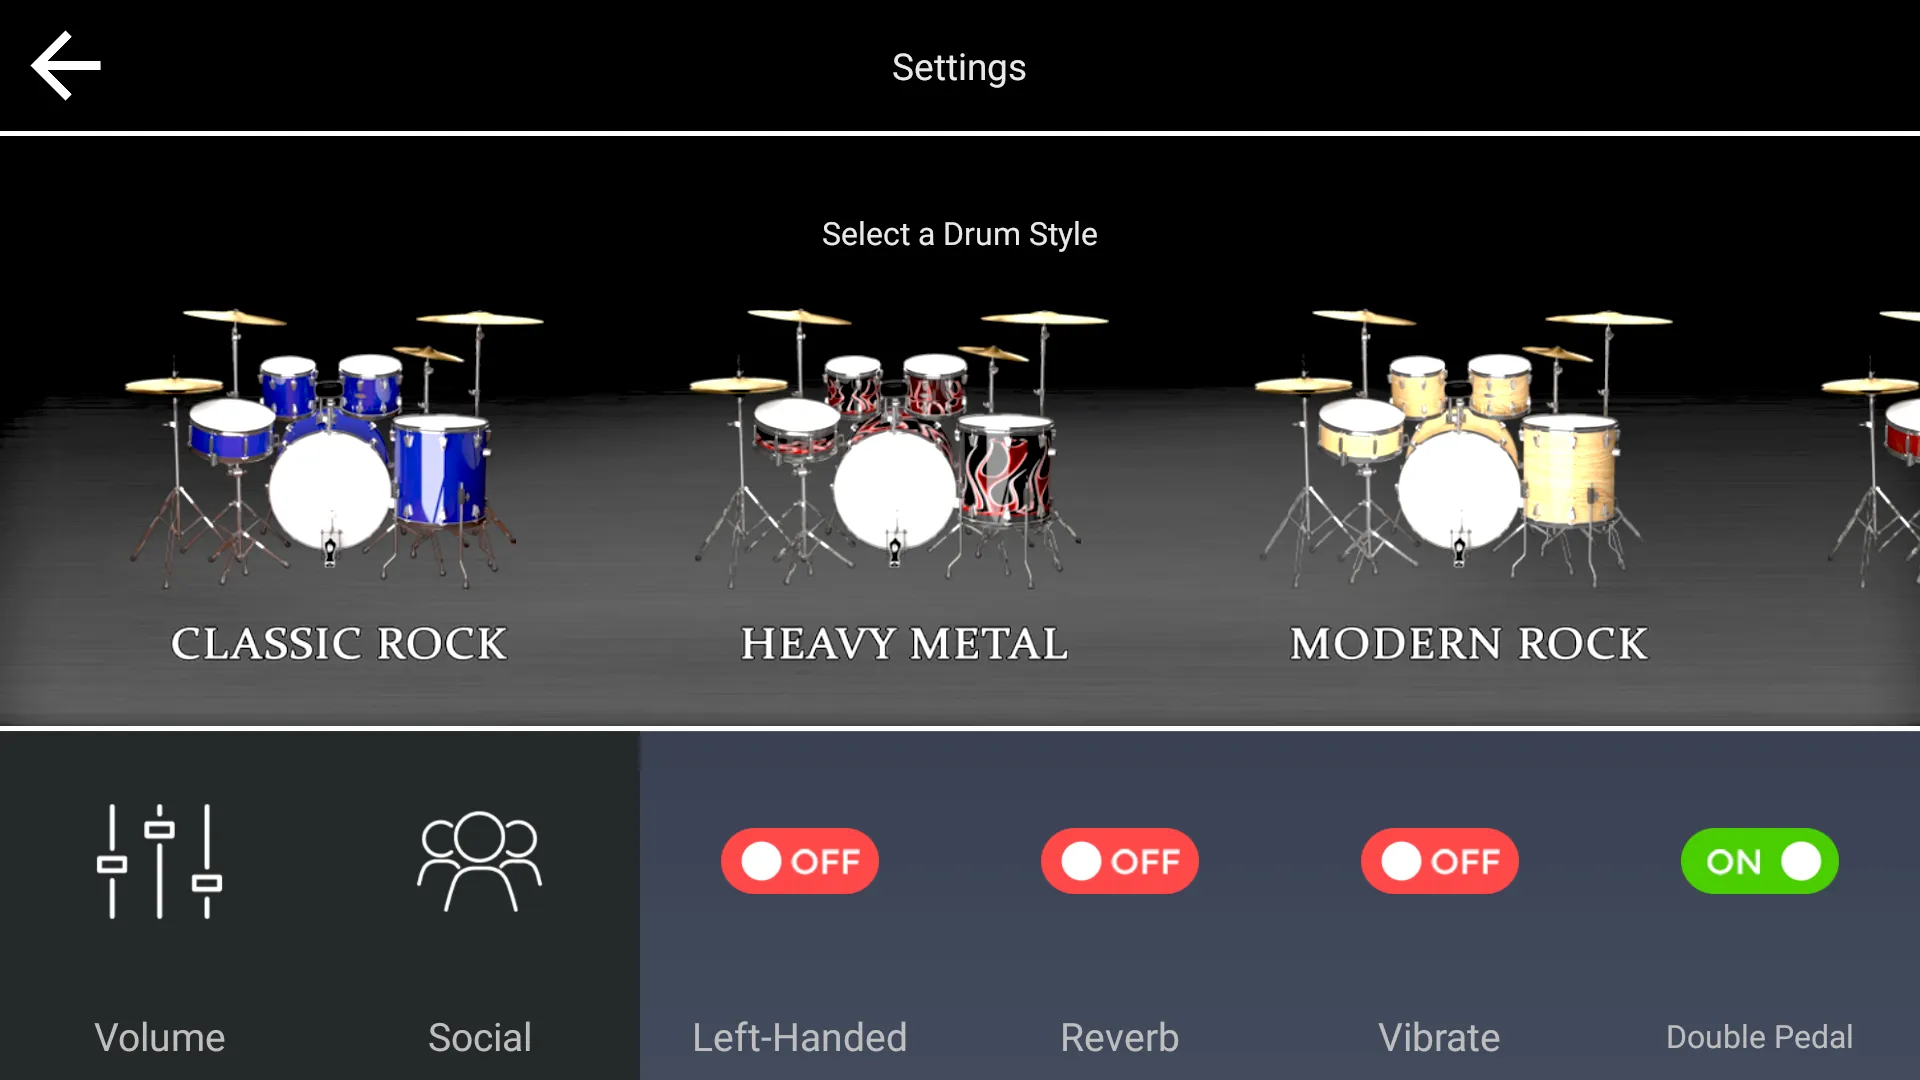Enable Left-Handed mode toggle
This screenshot has height=1080, width=1920.
click(x=800, y=861)
